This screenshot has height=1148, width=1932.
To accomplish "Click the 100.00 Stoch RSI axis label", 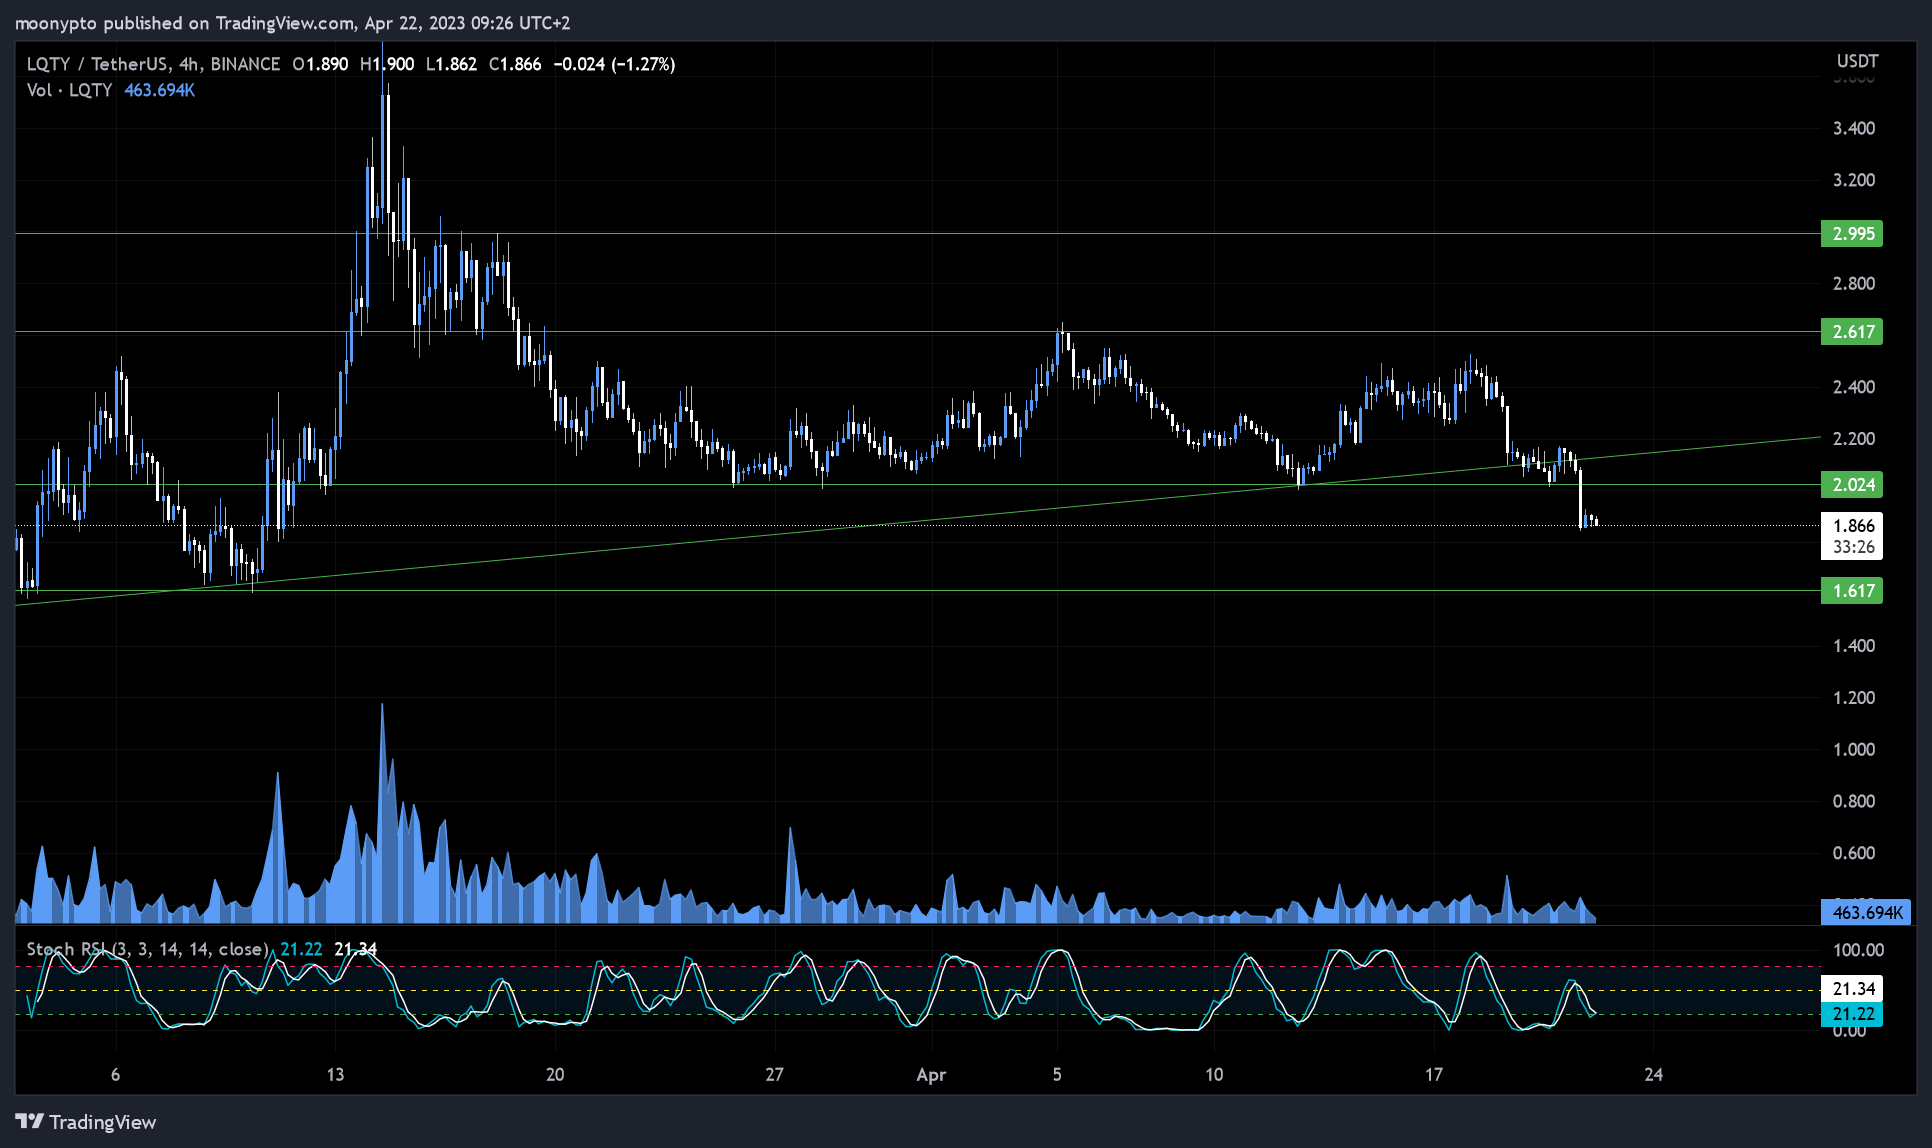I will point(1858,950).
